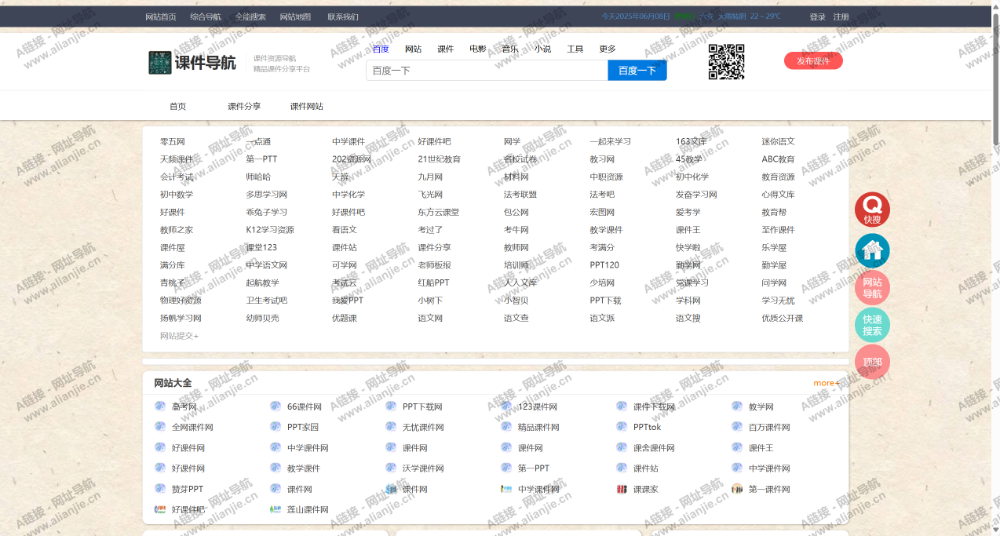This screenshot has height=536, width=1000.
Task: Click the icon beside 第一课件网
Action: click(x=737, y=489)
